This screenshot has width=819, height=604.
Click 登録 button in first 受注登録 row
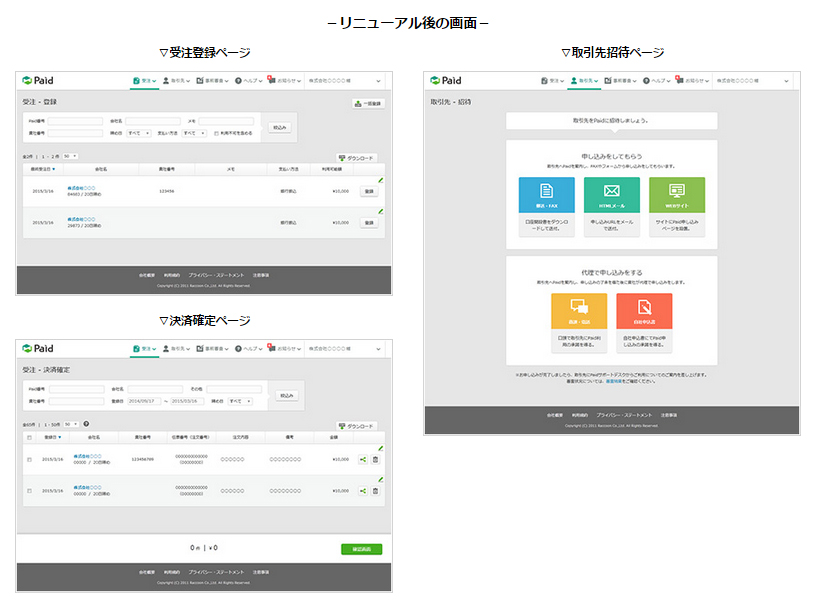pos(369,191)
